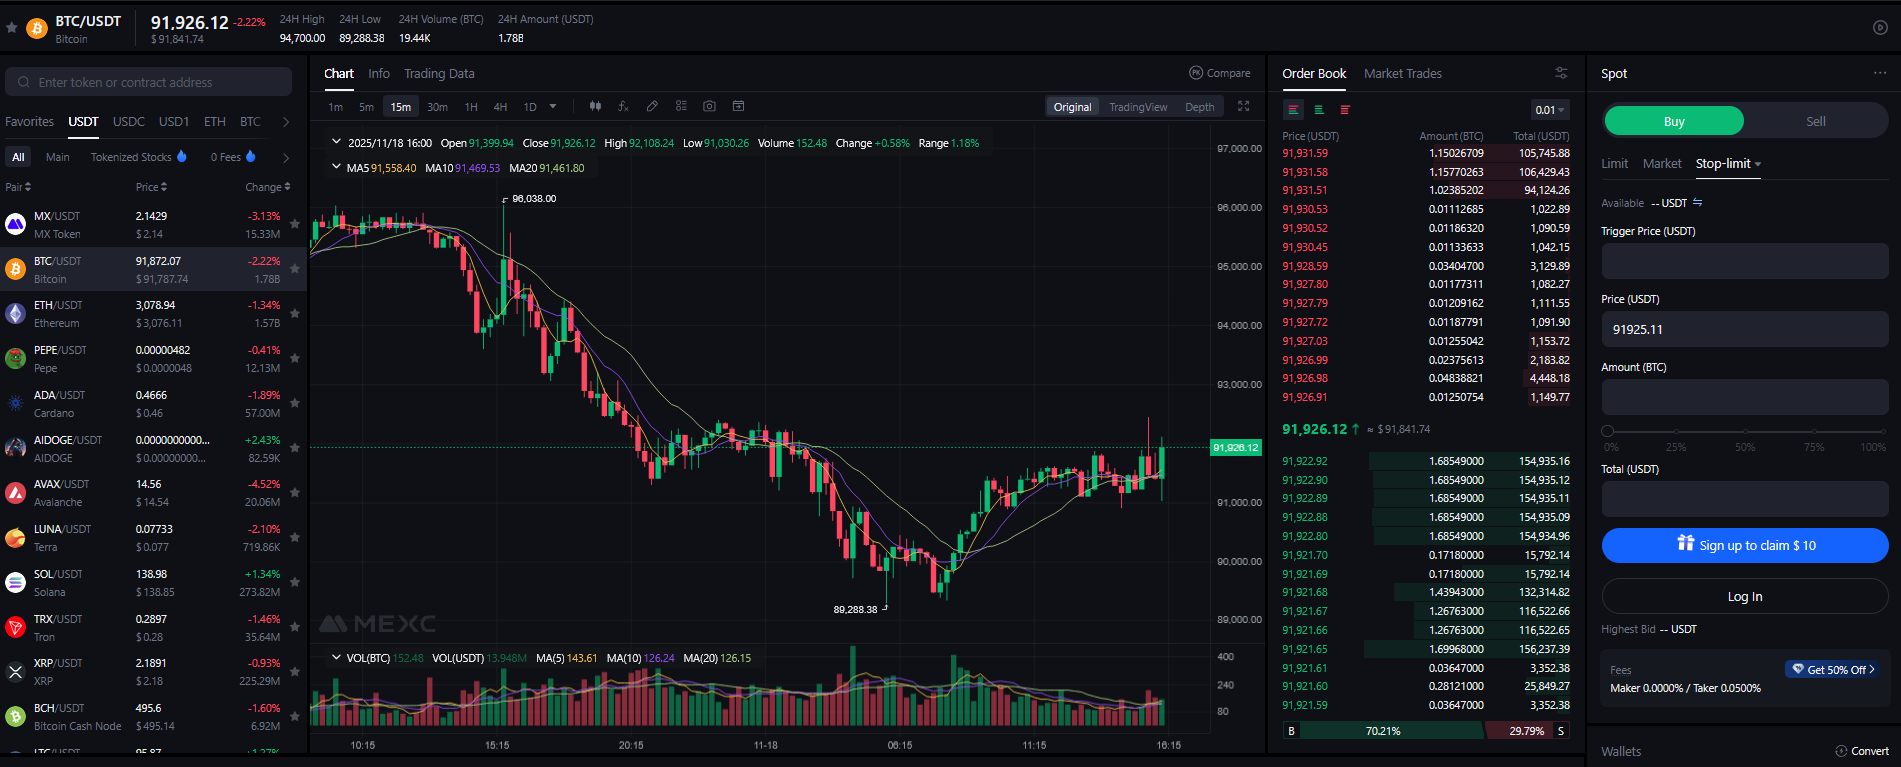Click the transfer arrows next to Available USDT

[1698, 203]
